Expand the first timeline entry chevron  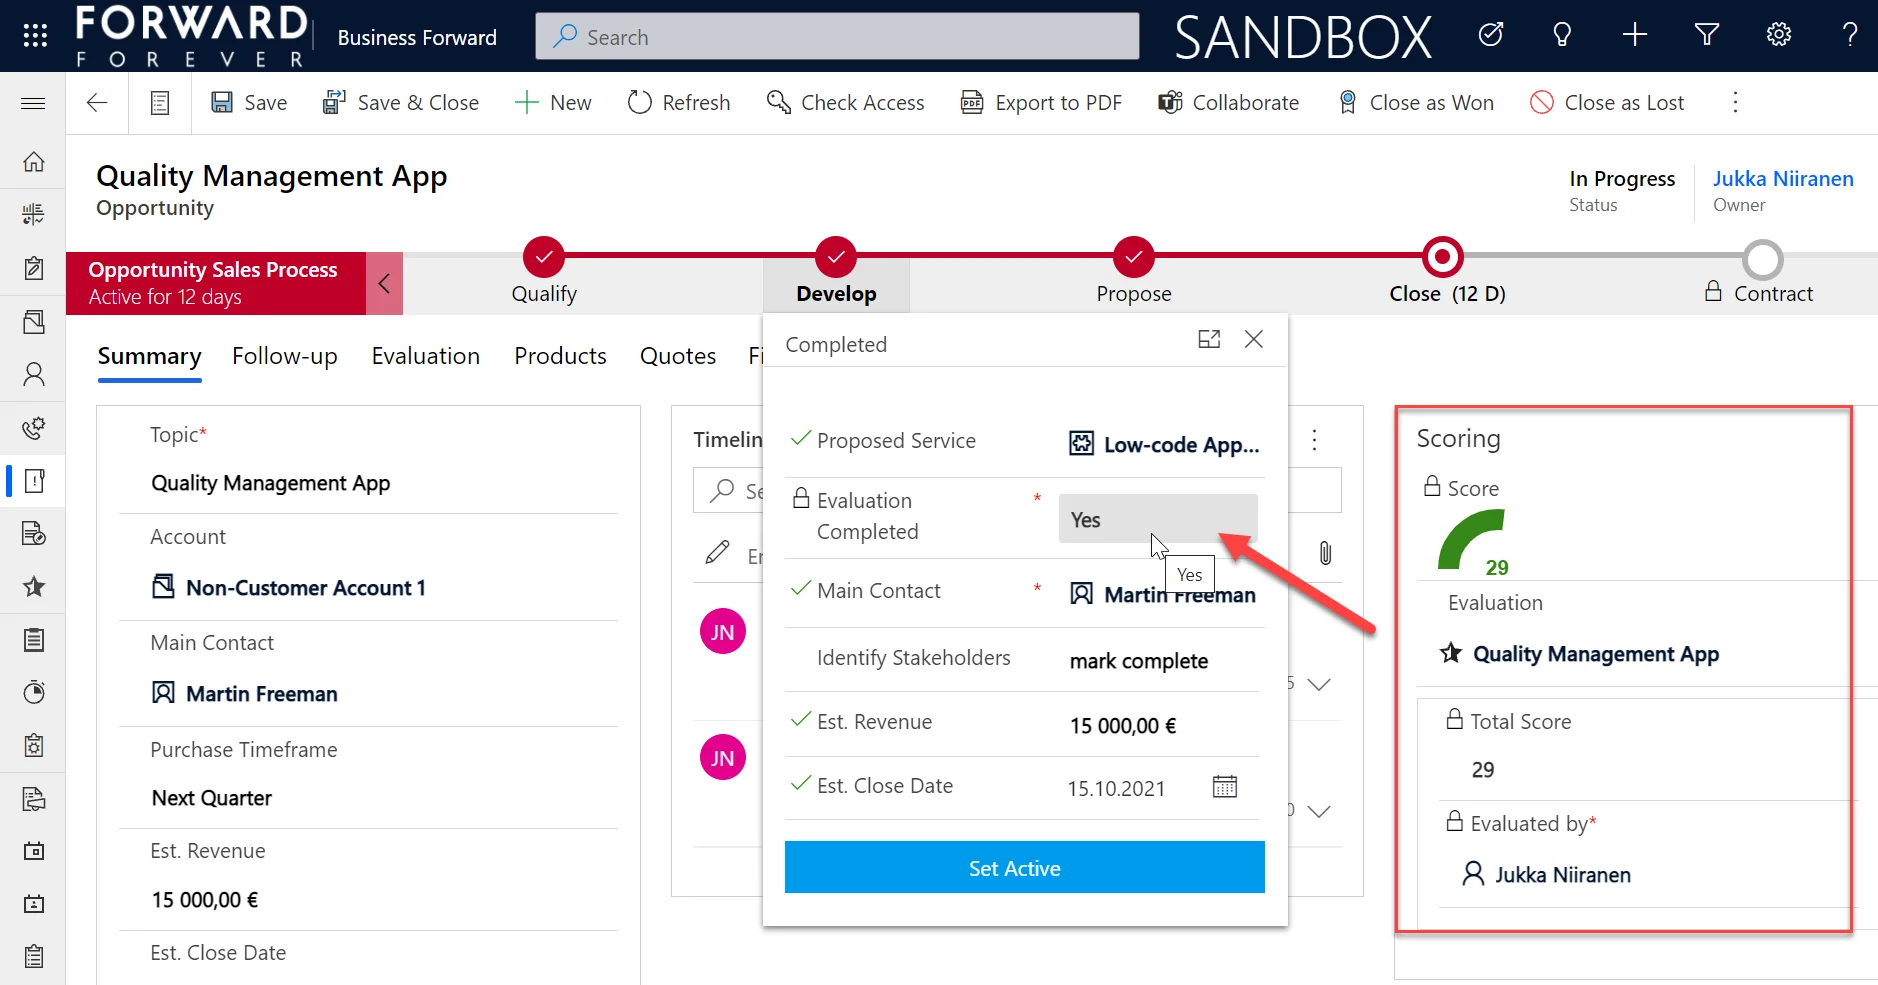pos(1319,685)
